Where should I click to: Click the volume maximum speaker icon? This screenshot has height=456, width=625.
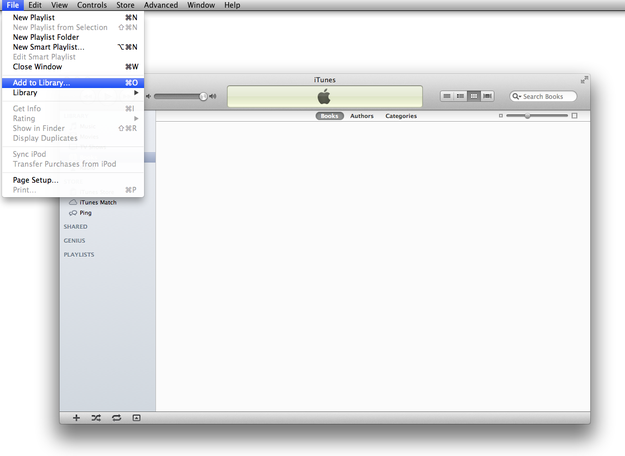(x=213, y=96)
